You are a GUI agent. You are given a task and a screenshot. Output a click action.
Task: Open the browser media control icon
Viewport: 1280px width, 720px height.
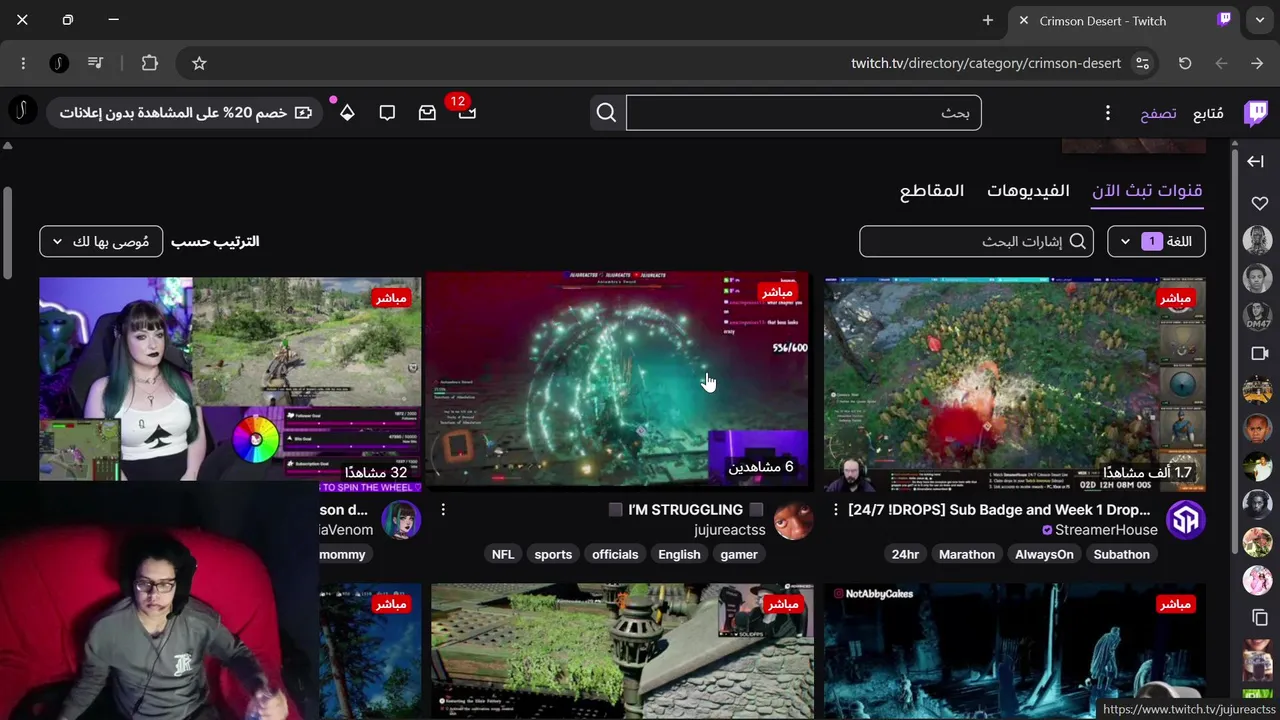pyautogui.click(x=95, y=63)
